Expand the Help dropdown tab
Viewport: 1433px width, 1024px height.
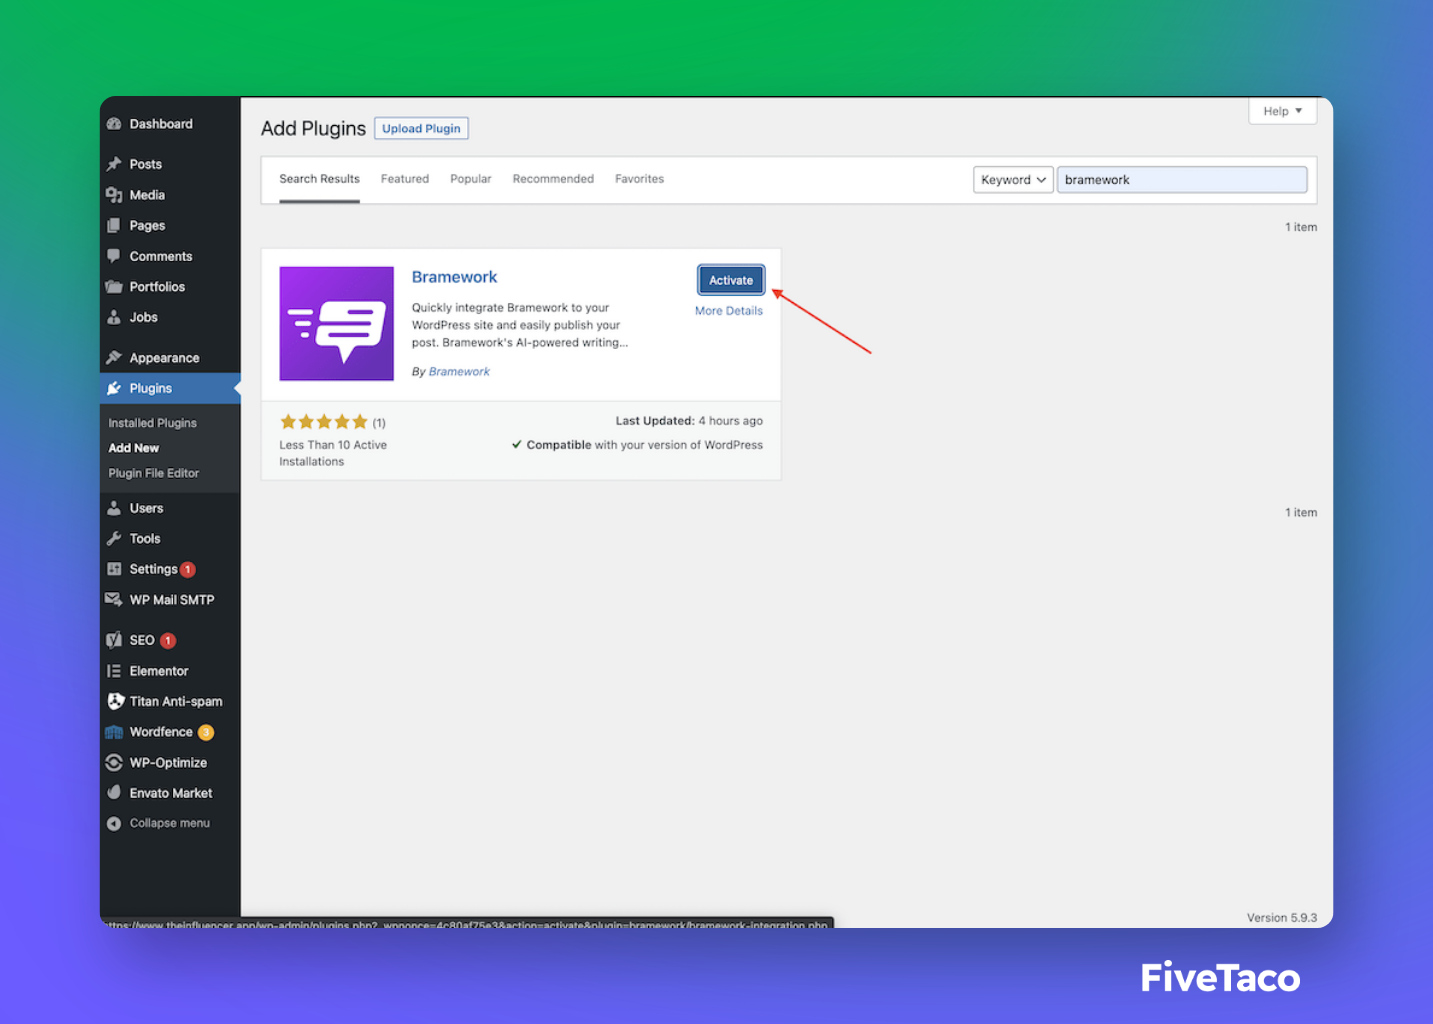coord(1282,111)
